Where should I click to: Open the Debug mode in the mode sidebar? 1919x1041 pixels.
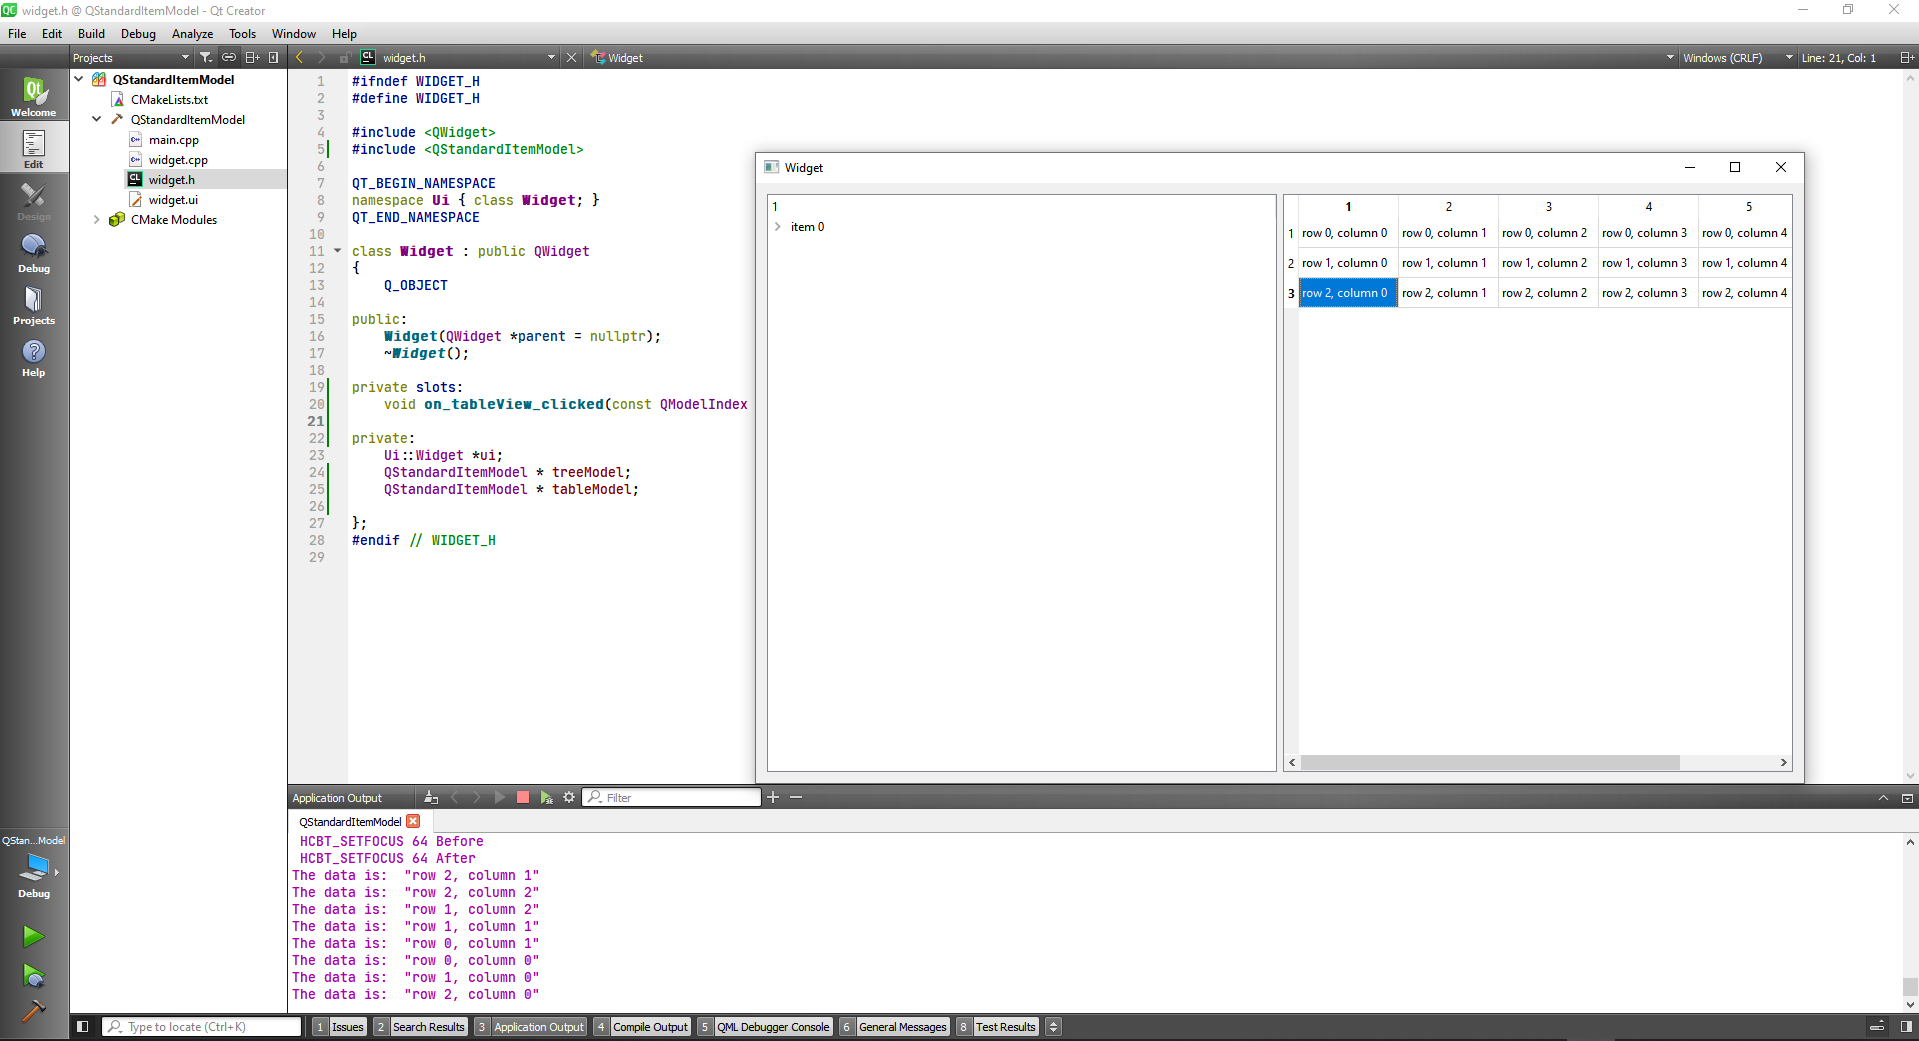tap(34, 252)
